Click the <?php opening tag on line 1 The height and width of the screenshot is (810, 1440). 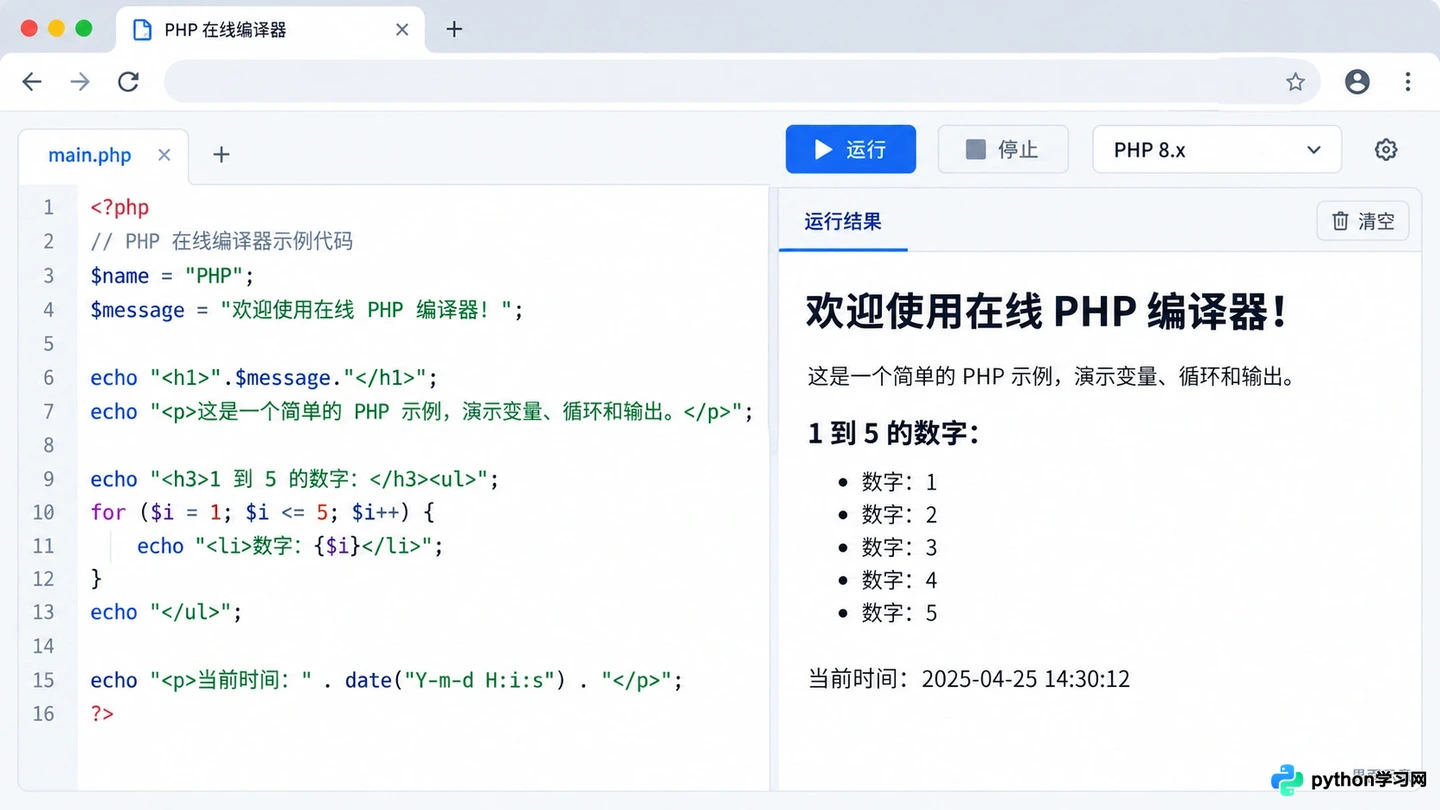click(119, 208)
